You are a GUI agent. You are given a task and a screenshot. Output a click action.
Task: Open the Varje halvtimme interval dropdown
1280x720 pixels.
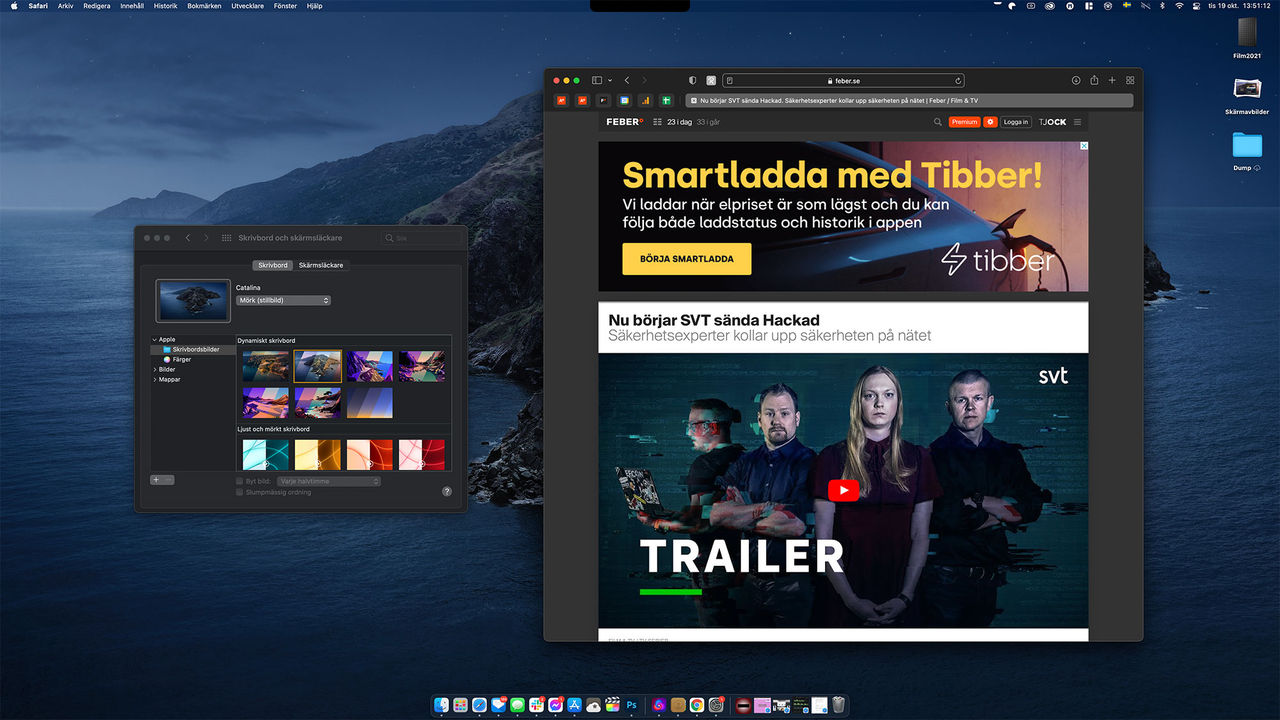point(329,481)
